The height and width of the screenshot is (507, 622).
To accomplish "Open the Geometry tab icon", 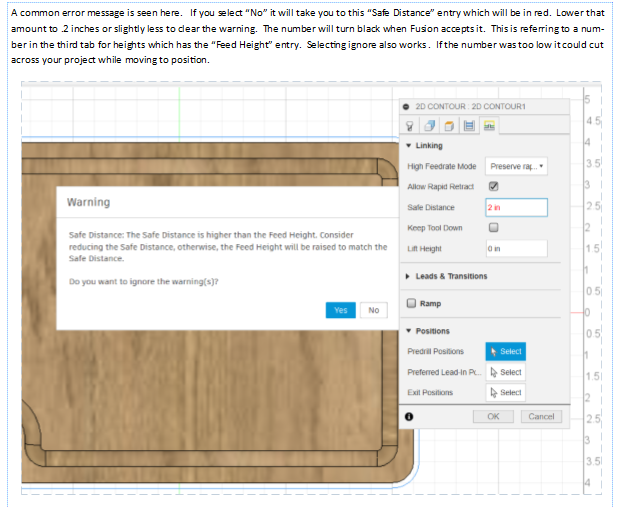I will coord(430,126).
